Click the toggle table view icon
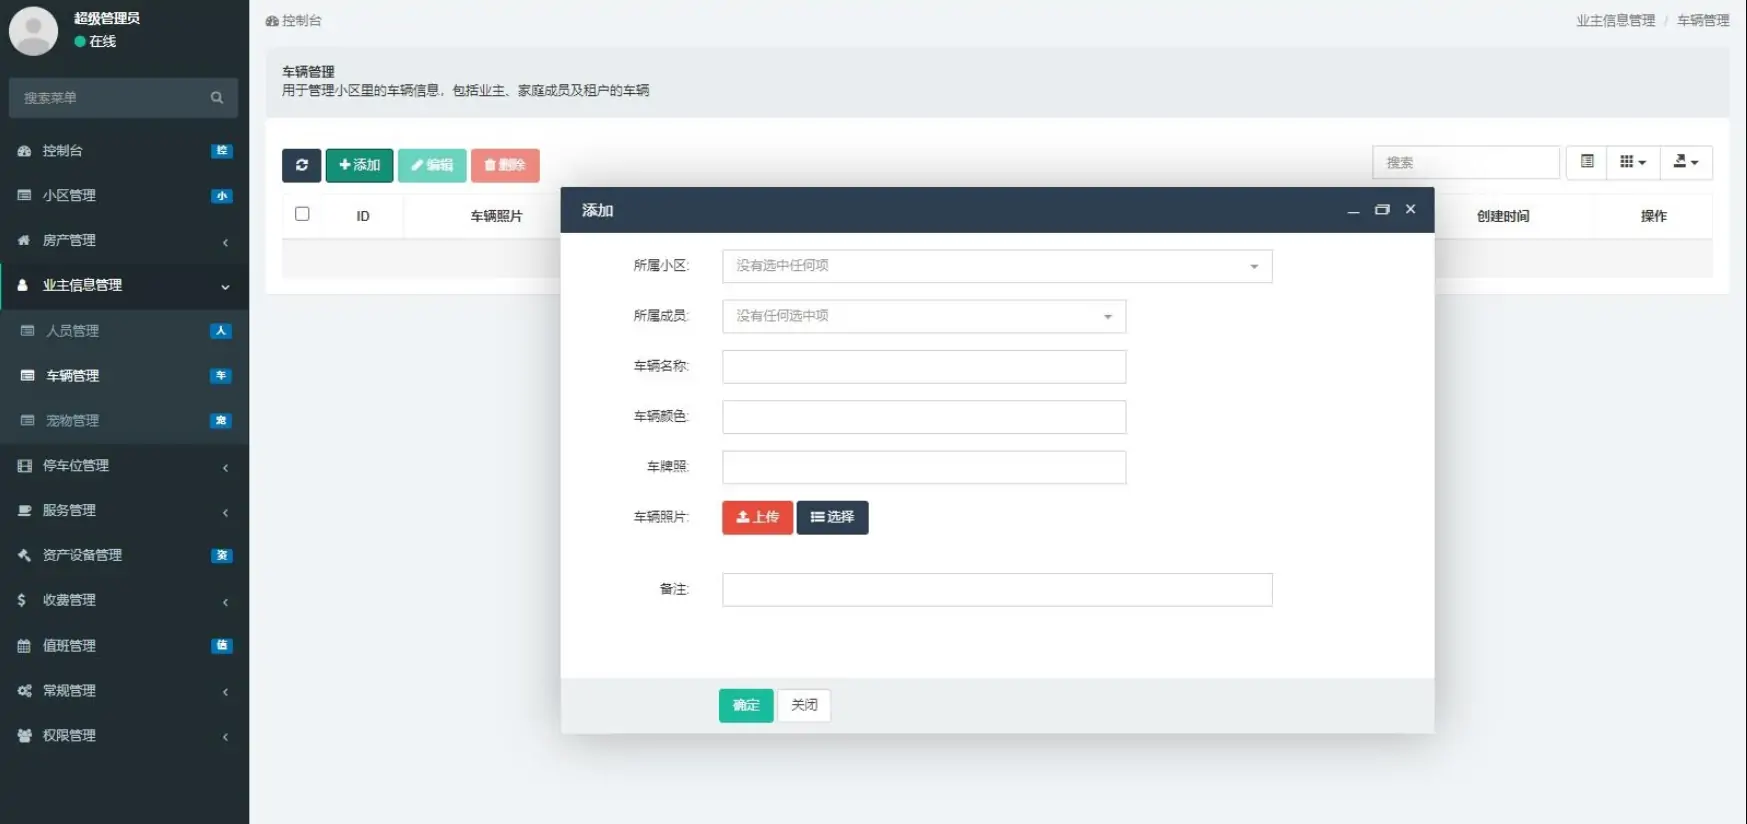This screenshot has width=1747, height=824. pos(1587,162)
